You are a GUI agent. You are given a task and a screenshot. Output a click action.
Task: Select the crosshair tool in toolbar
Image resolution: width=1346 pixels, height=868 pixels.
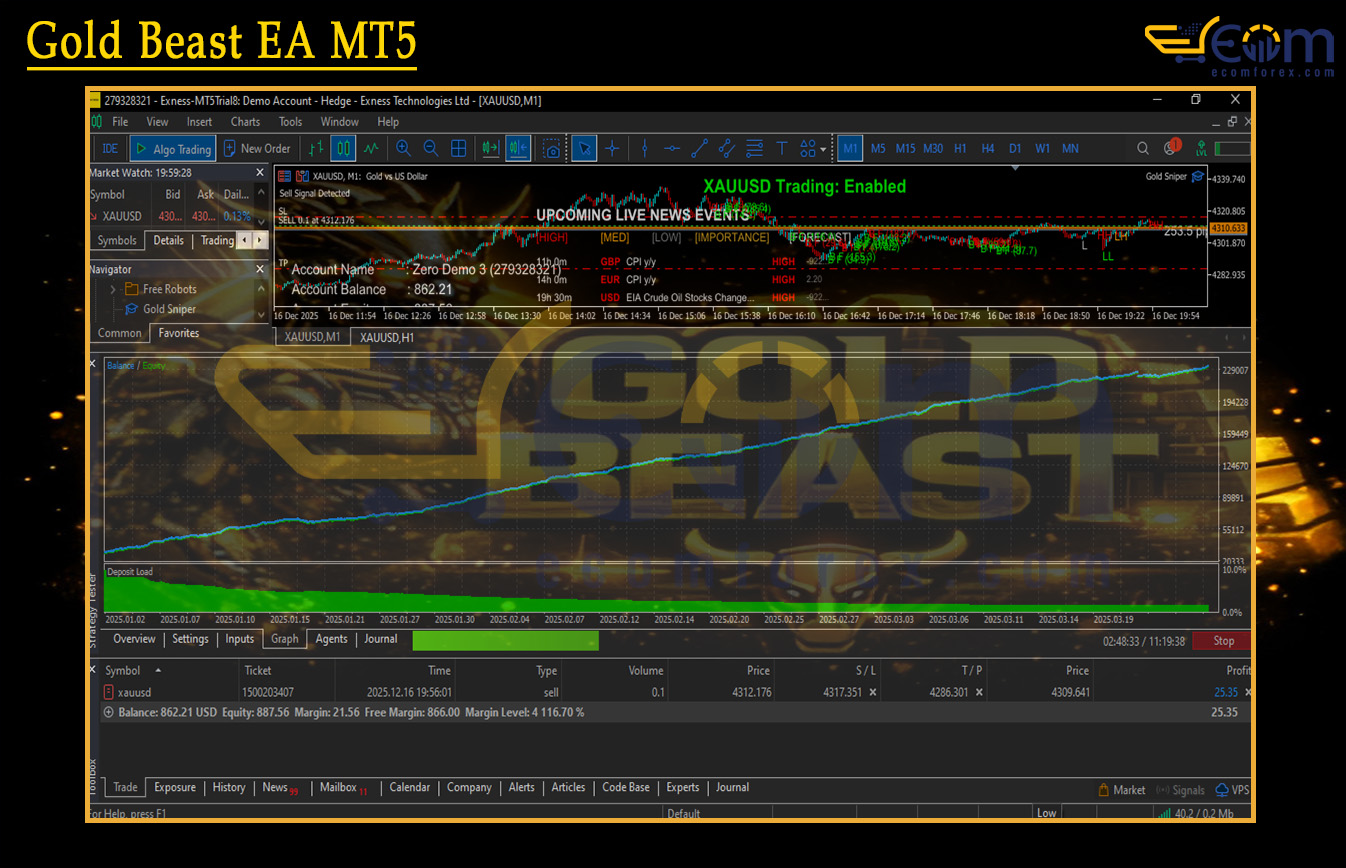click(612, 149)
